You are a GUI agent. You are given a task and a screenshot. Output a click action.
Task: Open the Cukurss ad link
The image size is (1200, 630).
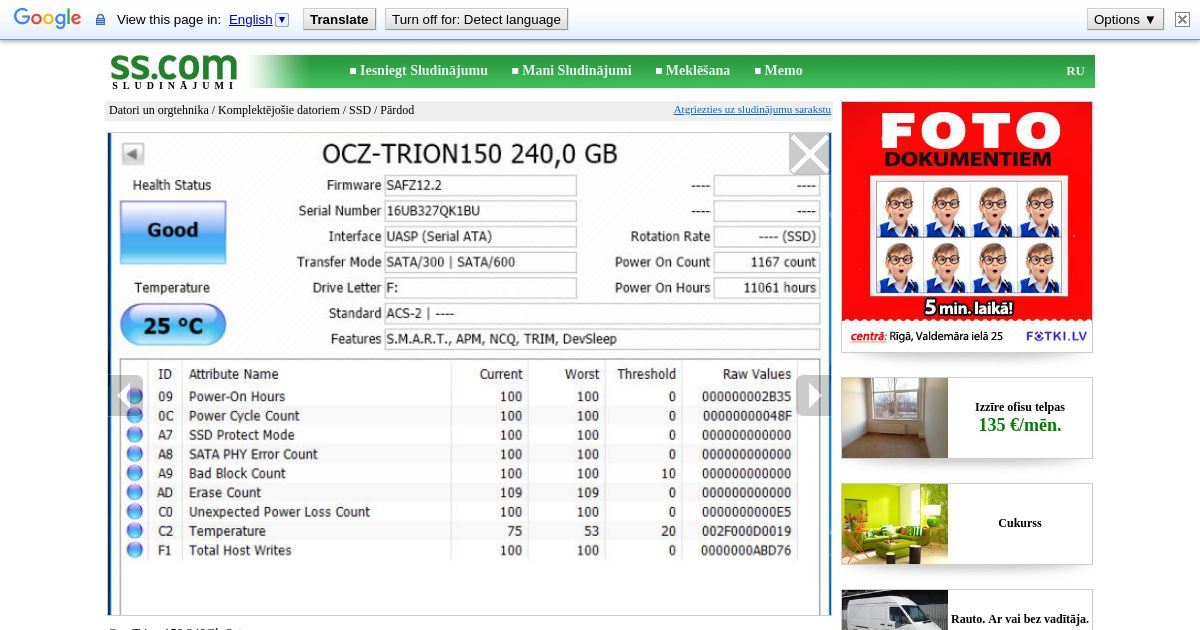[x=1020, y=523]
